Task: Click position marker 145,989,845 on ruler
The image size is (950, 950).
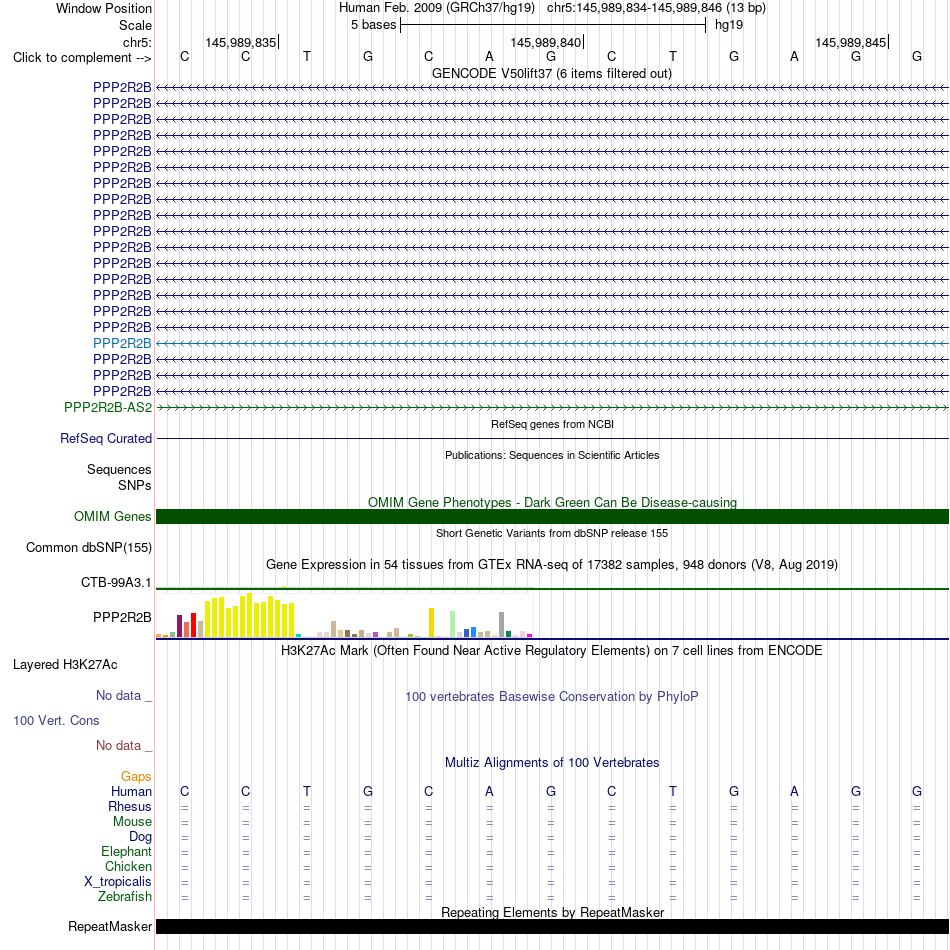Action: point(851,42)
